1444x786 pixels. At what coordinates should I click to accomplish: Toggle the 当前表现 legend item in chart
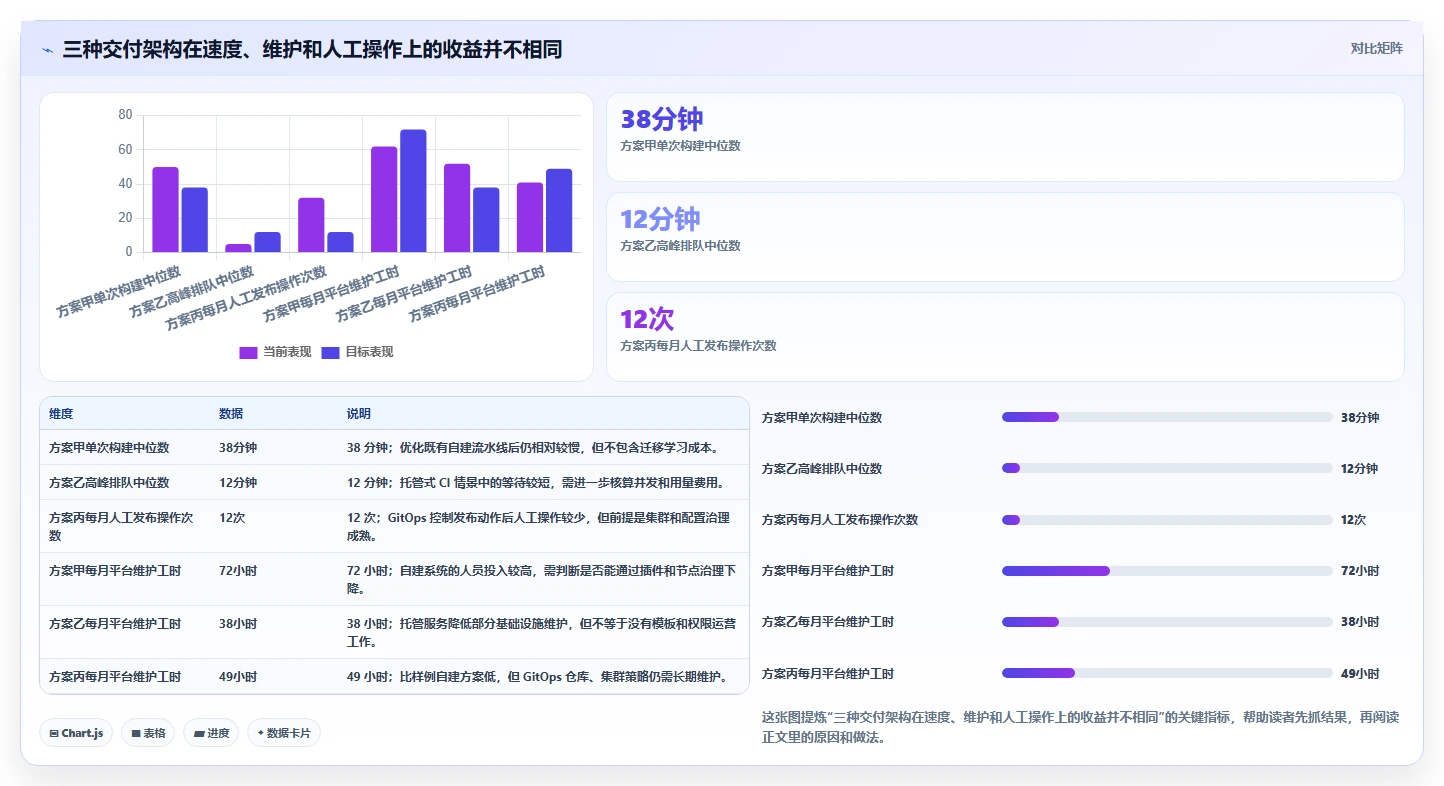(x=276, y=352)
